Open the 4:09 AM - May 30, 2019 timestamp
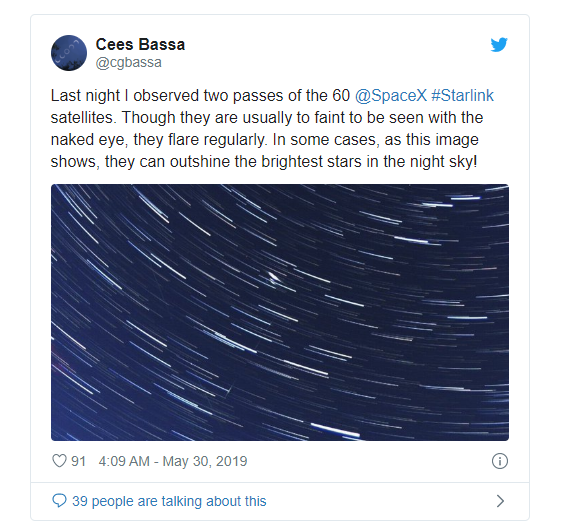This screenshot has height=532, width=563. (x=173, y=461)
